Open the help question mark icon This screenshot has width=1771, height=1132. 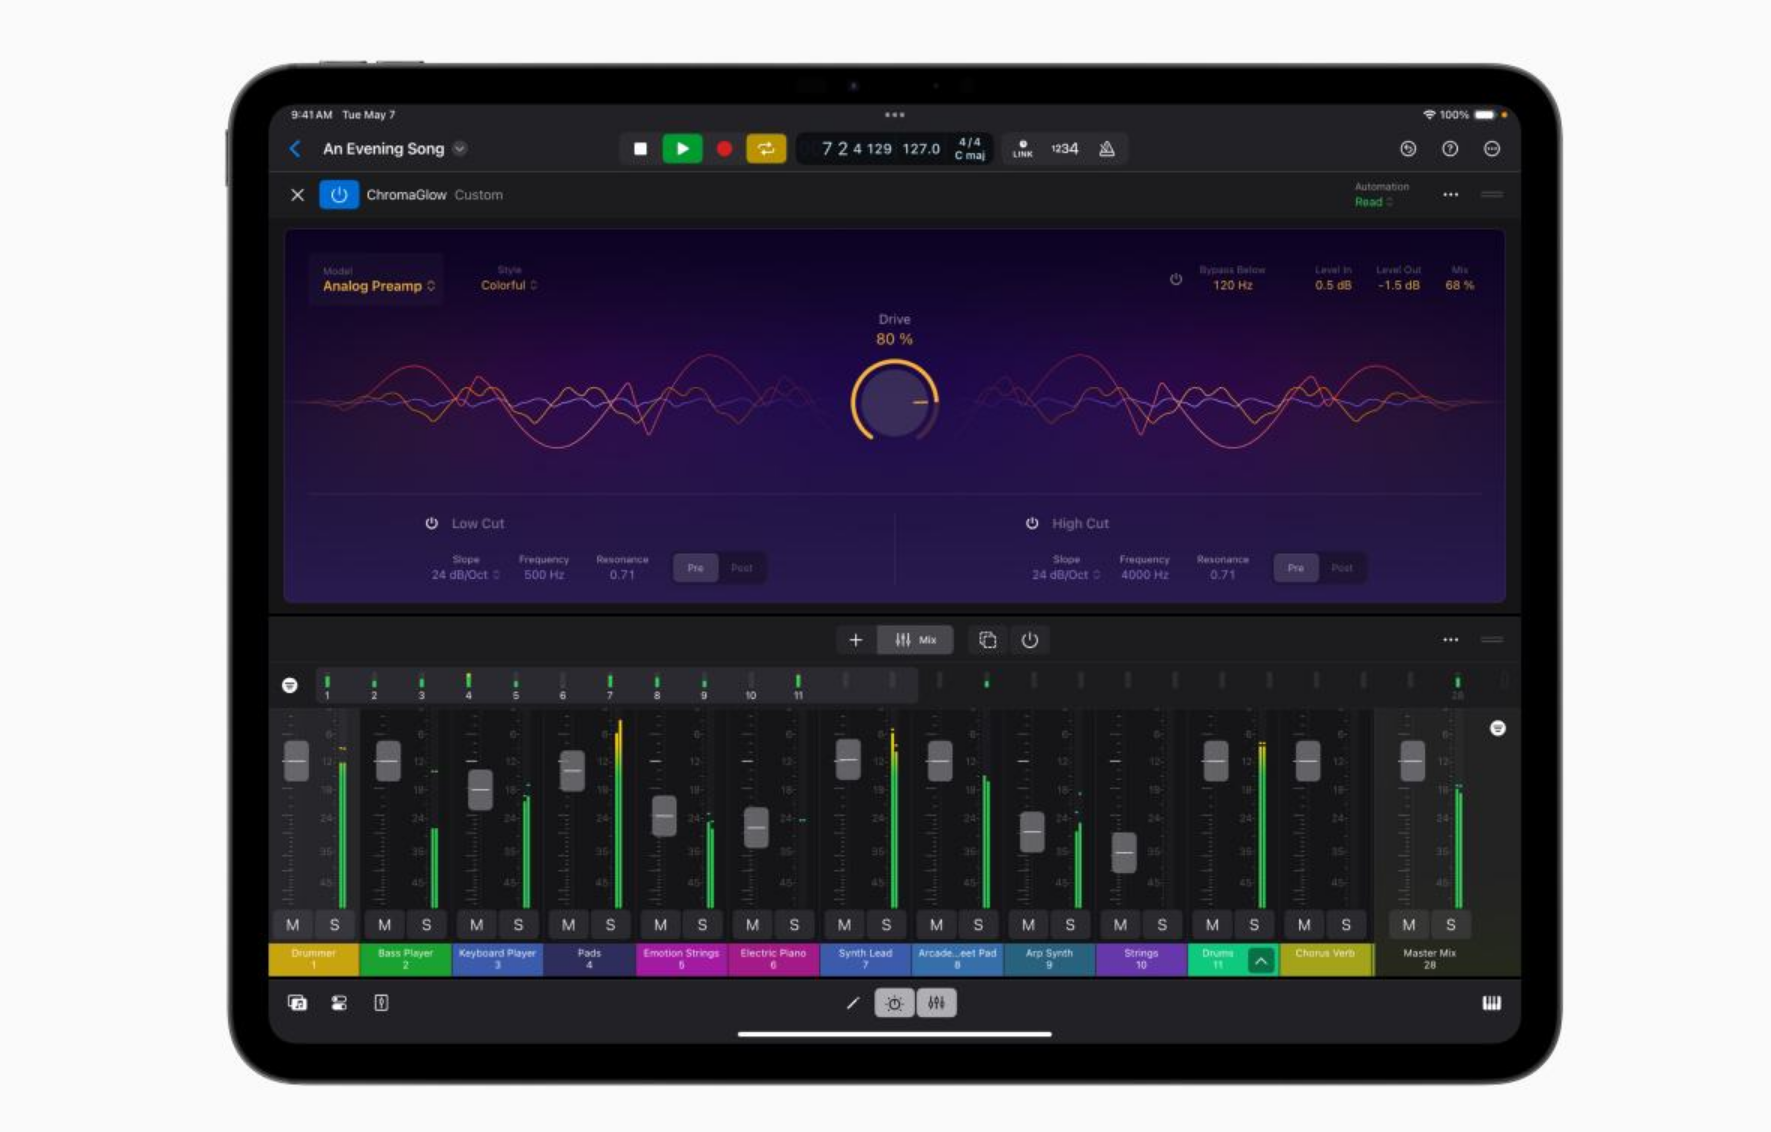click(x=1449, y=149)
